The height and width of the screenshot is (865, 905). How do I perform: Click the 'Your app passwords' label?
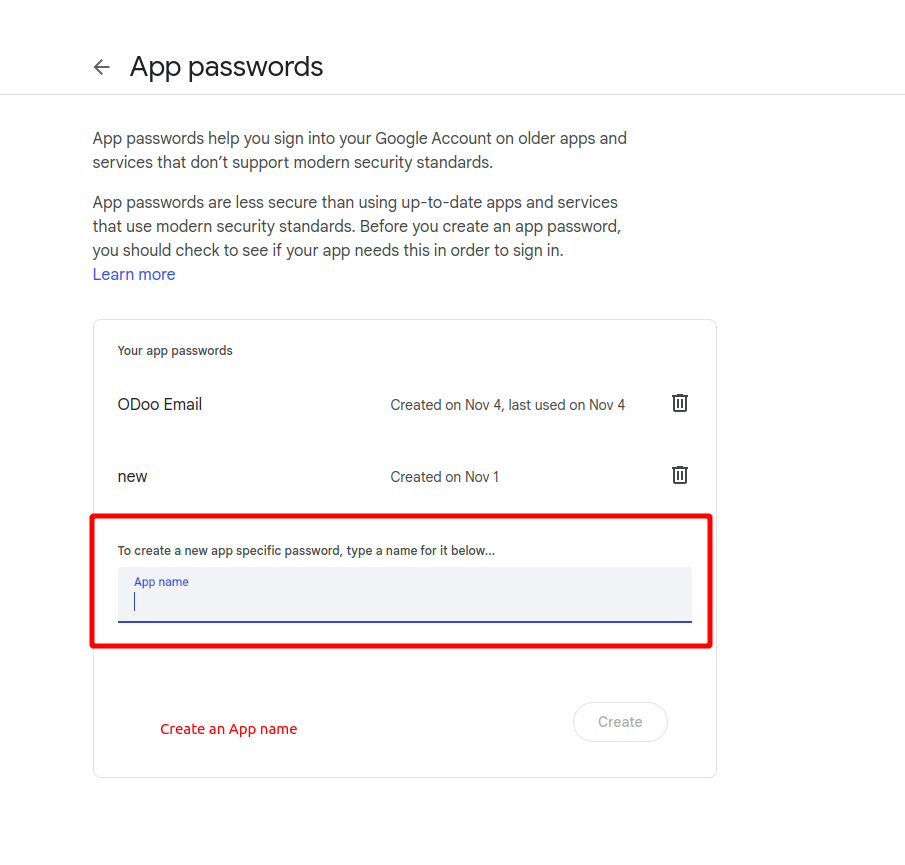175,351
